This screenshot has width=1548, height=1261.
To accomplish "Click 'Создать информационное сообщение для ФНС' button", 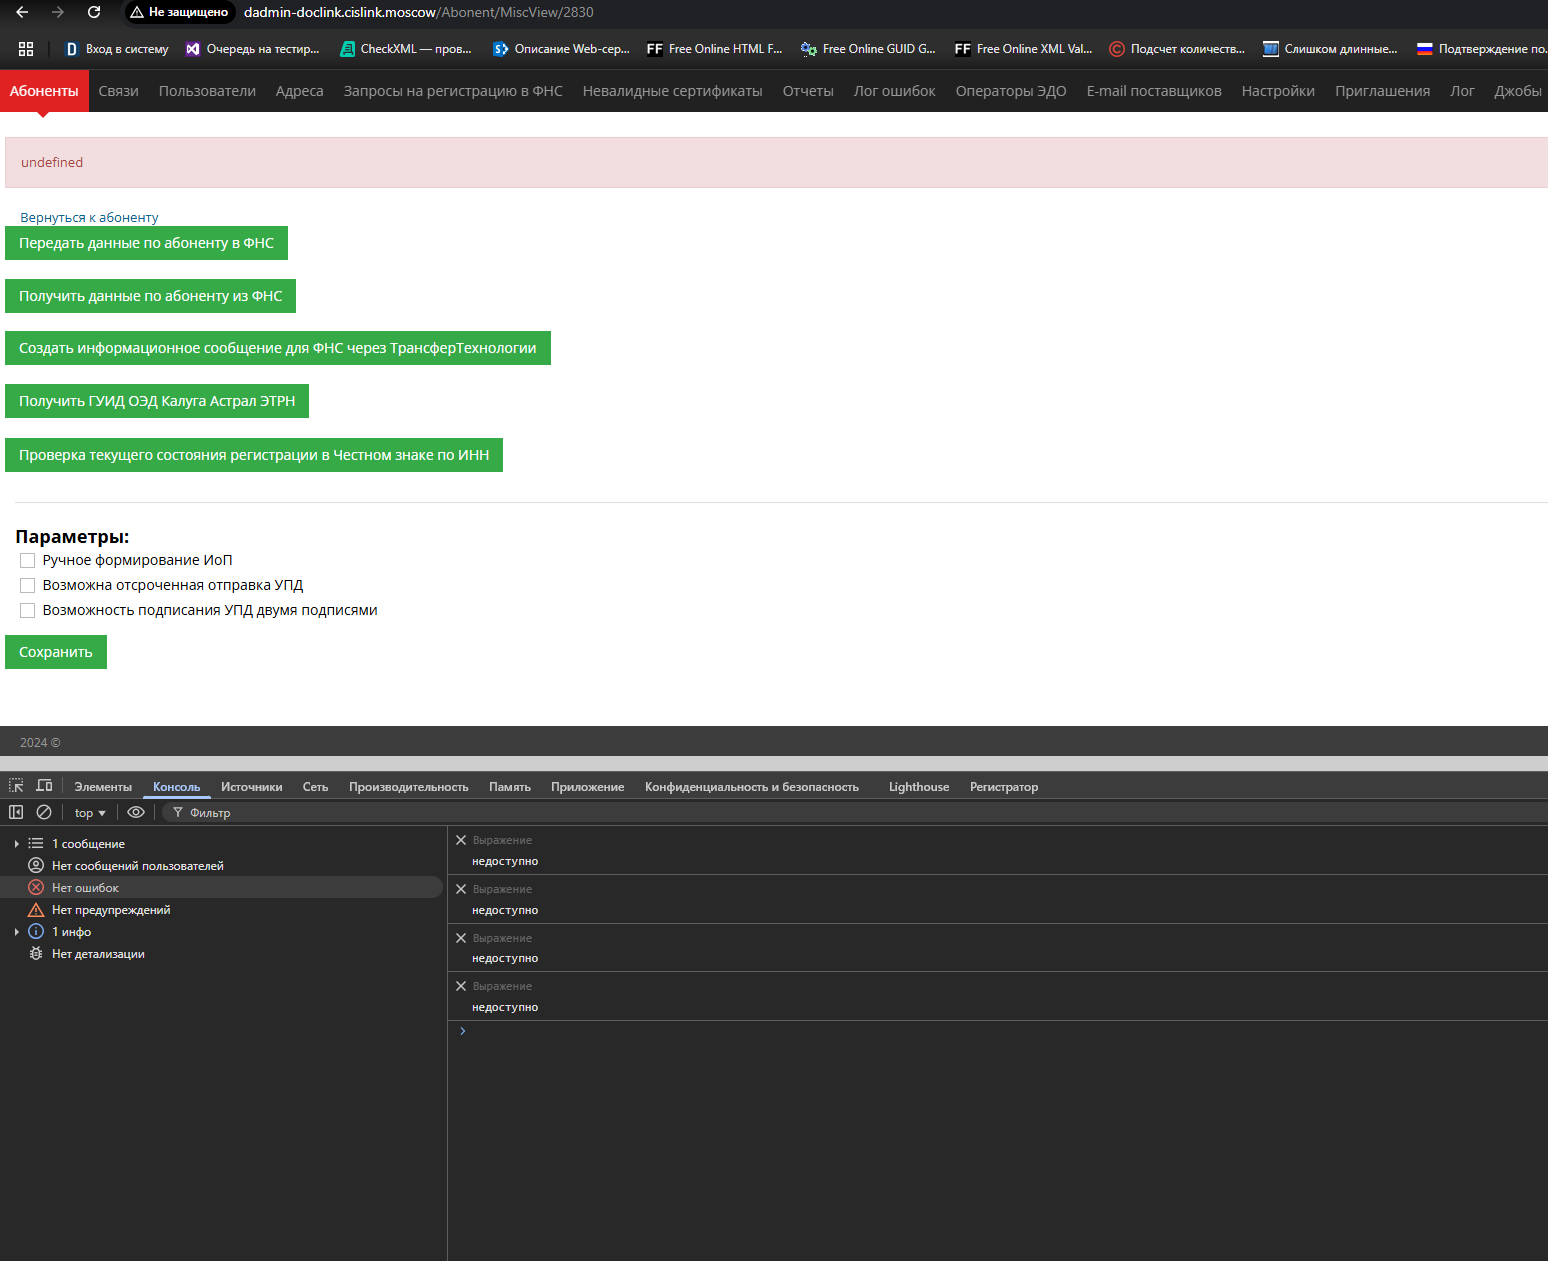I will 278,348.
